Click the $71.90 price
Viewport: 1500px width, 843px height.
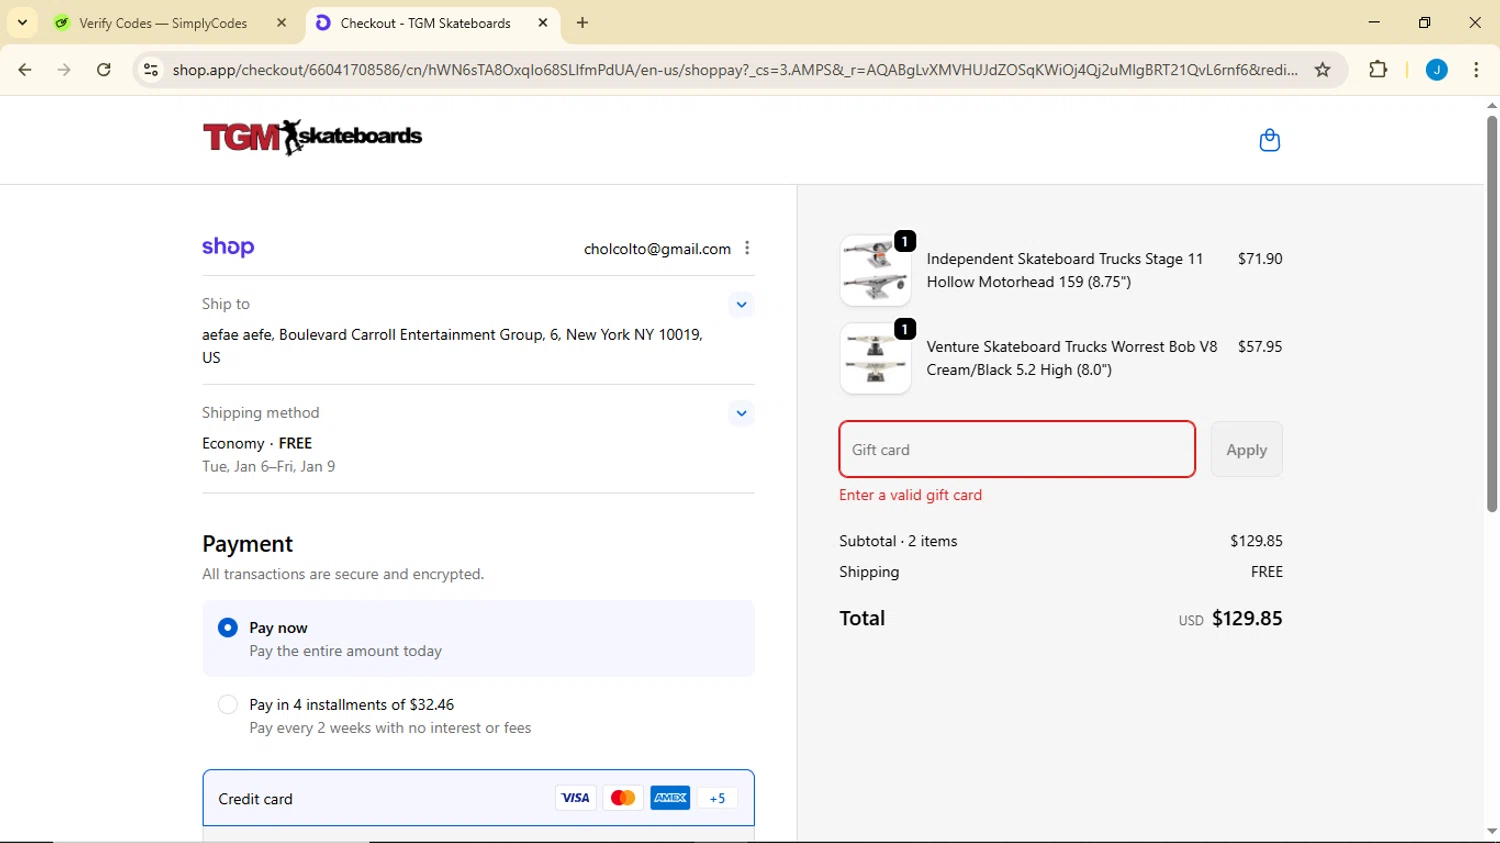coord(1260,259)
